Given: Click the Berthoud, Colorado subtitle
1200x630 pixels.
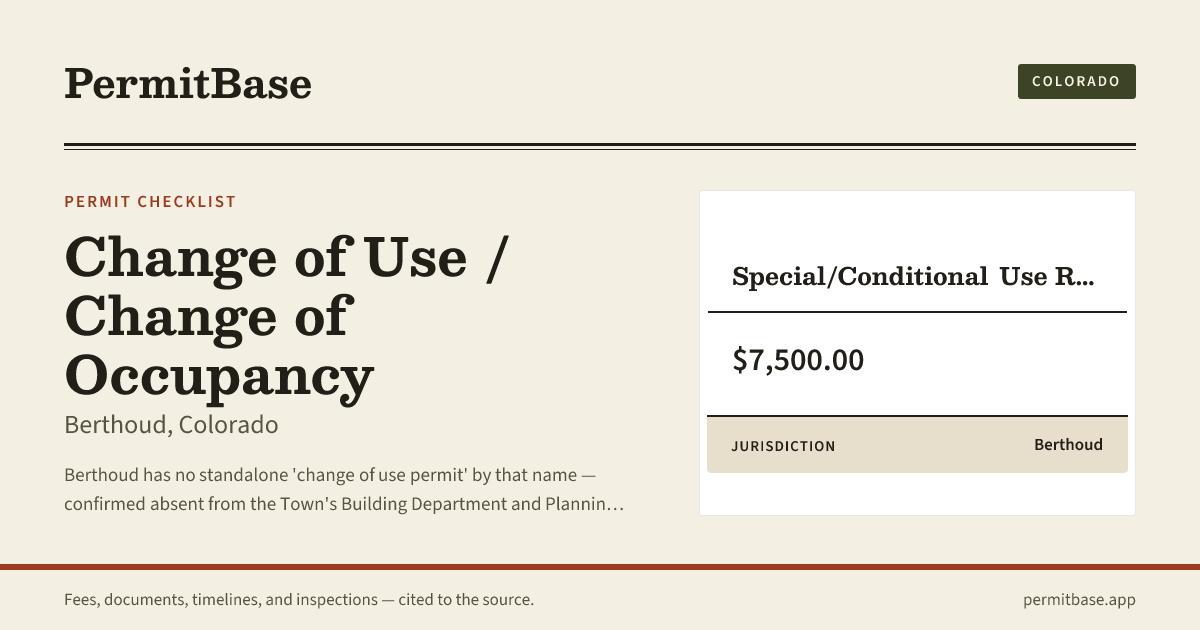Looking at the screenshot, I should (x=171, y=424).
